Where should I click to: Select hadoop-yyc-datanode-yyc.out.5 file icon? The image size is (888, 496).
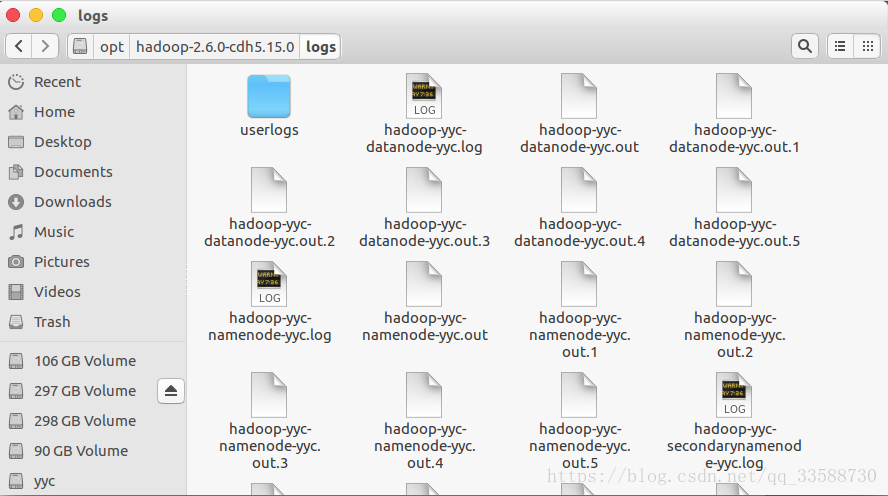(734, 190)
